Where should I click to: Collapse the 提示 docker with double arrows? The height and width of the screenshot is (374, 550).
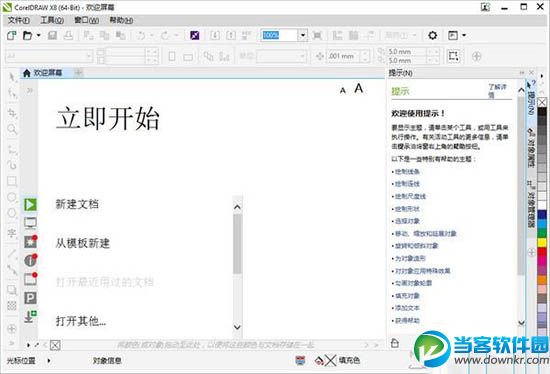pyautogui.click(x=522, y=73)
